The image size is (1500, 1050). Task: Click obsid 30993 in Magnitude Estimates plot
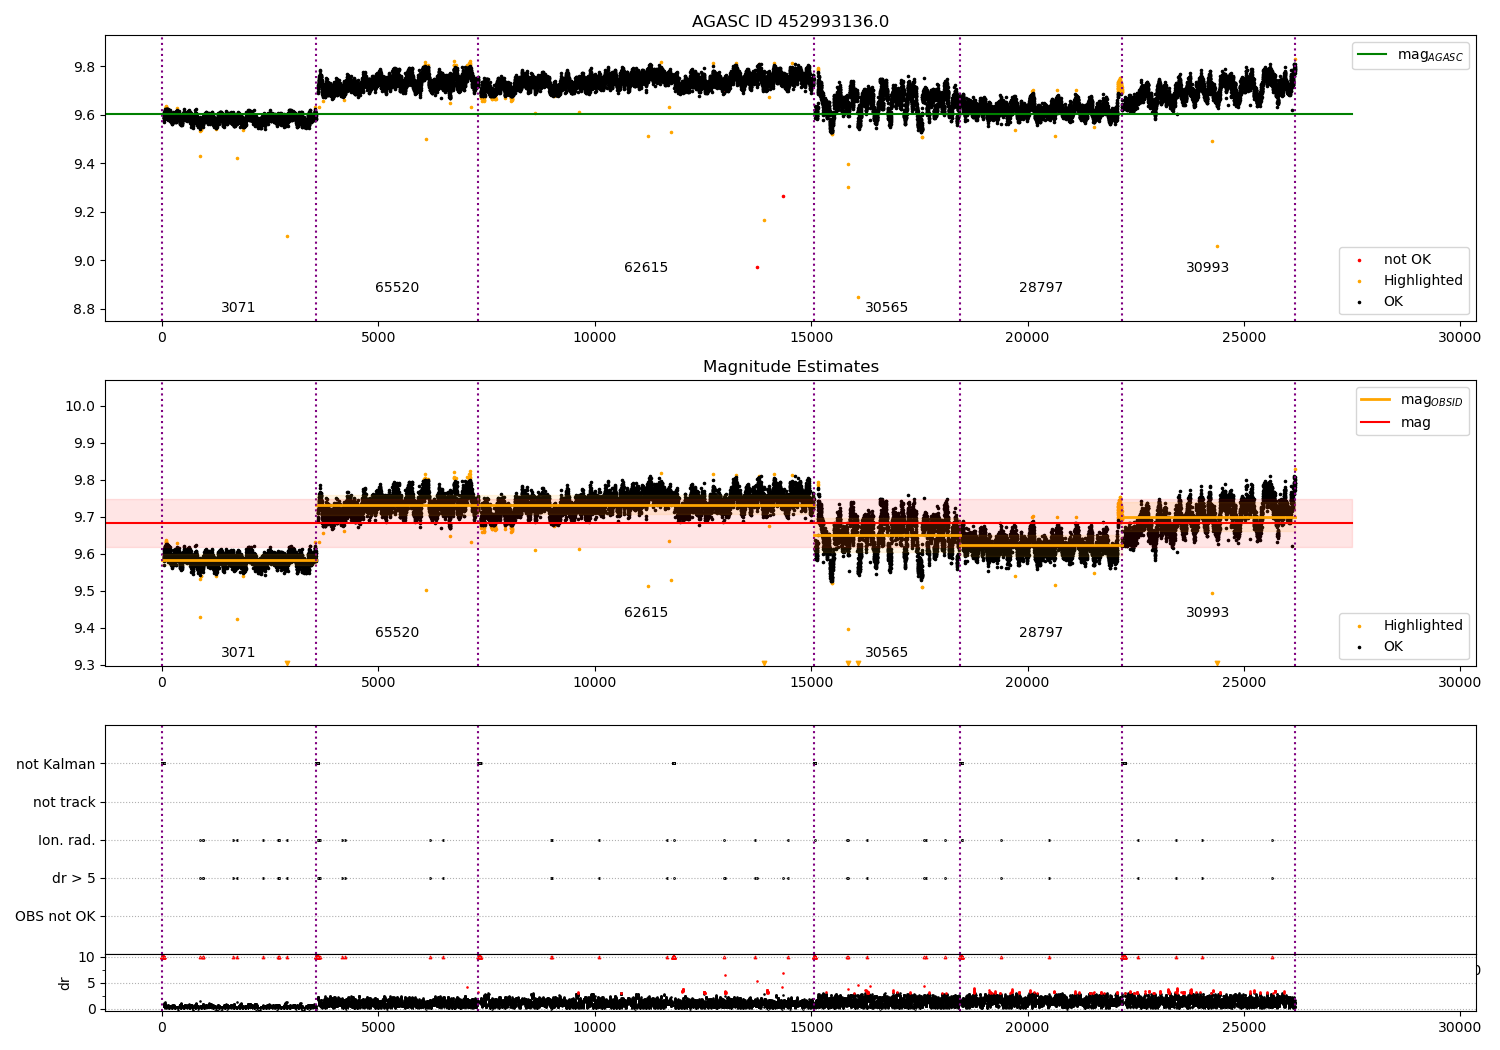click(x=1207, y=613)
